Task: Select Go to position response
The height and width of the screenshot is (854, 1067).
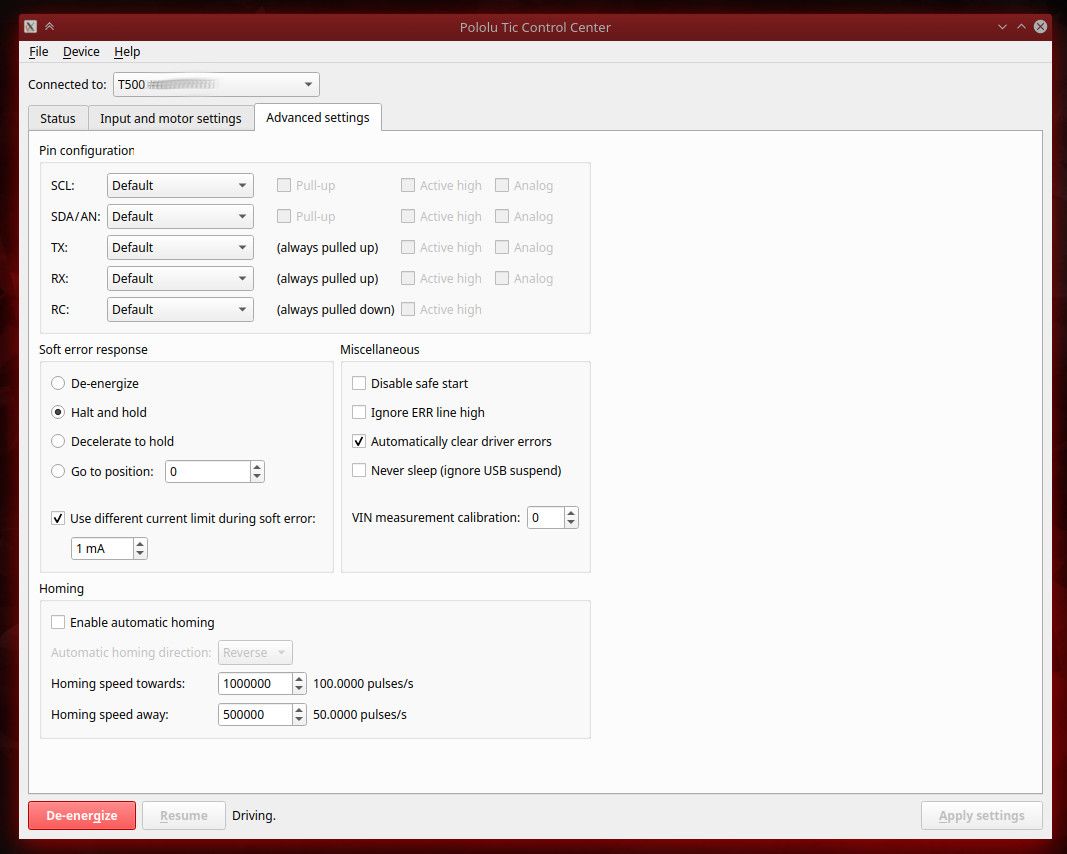Action: point(58,471)
